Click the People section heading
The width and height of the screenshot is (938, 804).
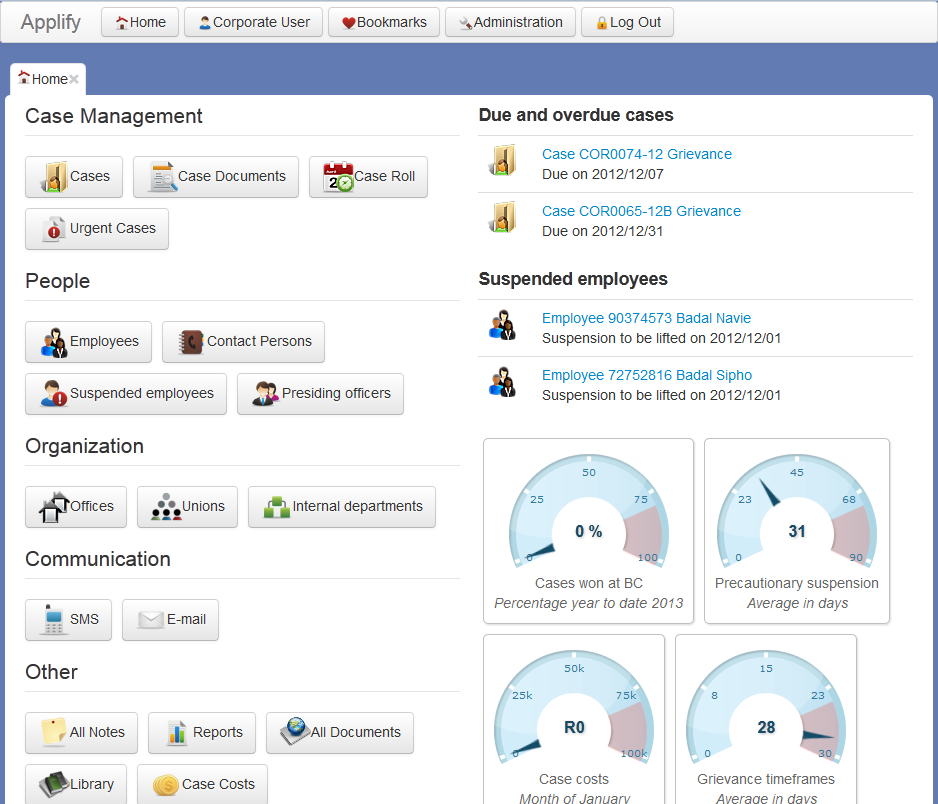pos(57,281)
